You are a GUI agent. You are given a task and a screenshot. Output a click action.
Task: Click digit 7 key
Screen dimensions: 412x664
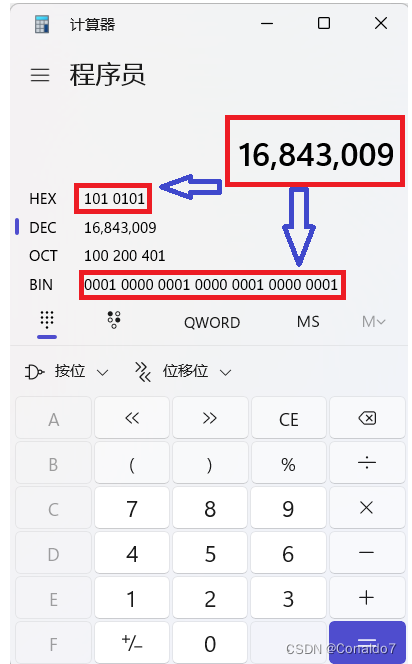click(132, 508)
